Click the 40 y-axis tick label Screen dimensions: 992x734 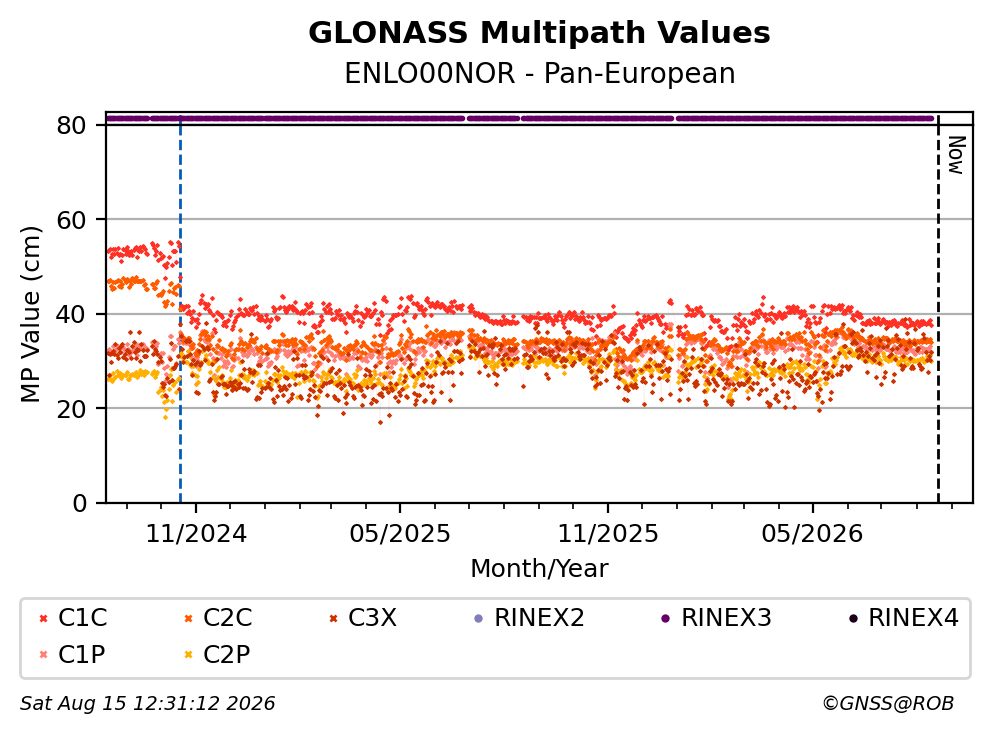coord(71,314)
